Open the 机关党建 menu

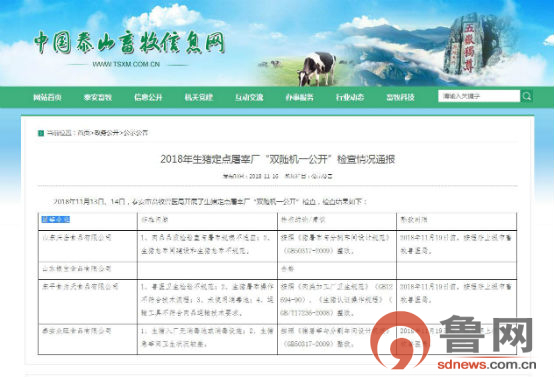coord(199,98)
